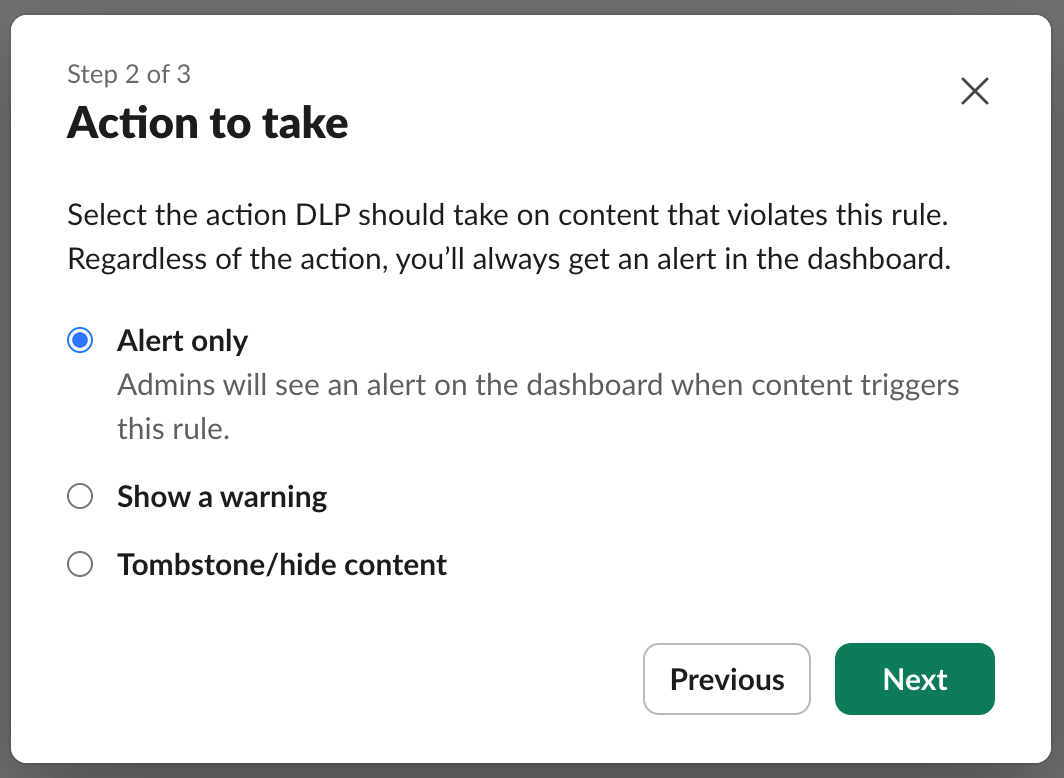Click the 'Step 2 of 3' indicator
The width and height of the screenshot is (1064, 778).
tap(129, 74)
